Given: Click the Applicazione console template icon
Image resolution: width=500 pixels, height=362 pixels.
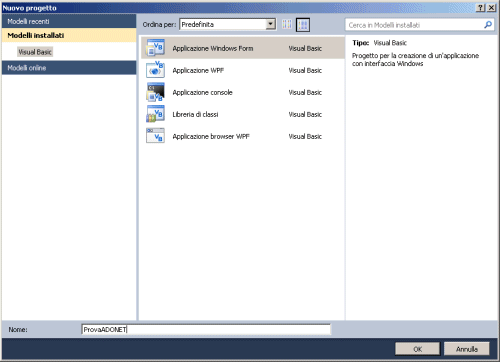Looking at the screenshot, I should tap(155, 92).
